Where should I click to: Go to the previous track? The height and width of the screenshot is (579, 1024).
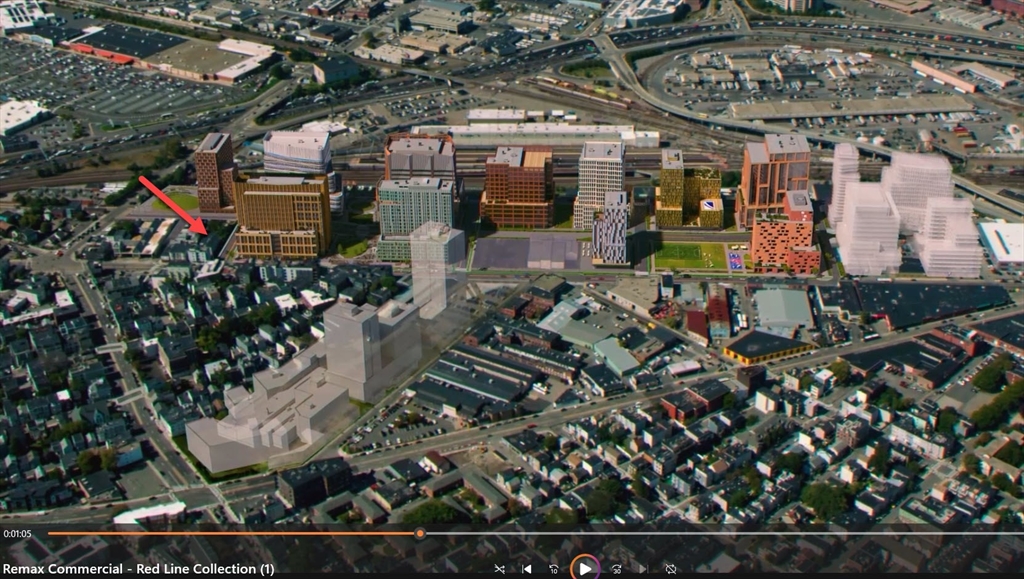[x=526, y=569]
